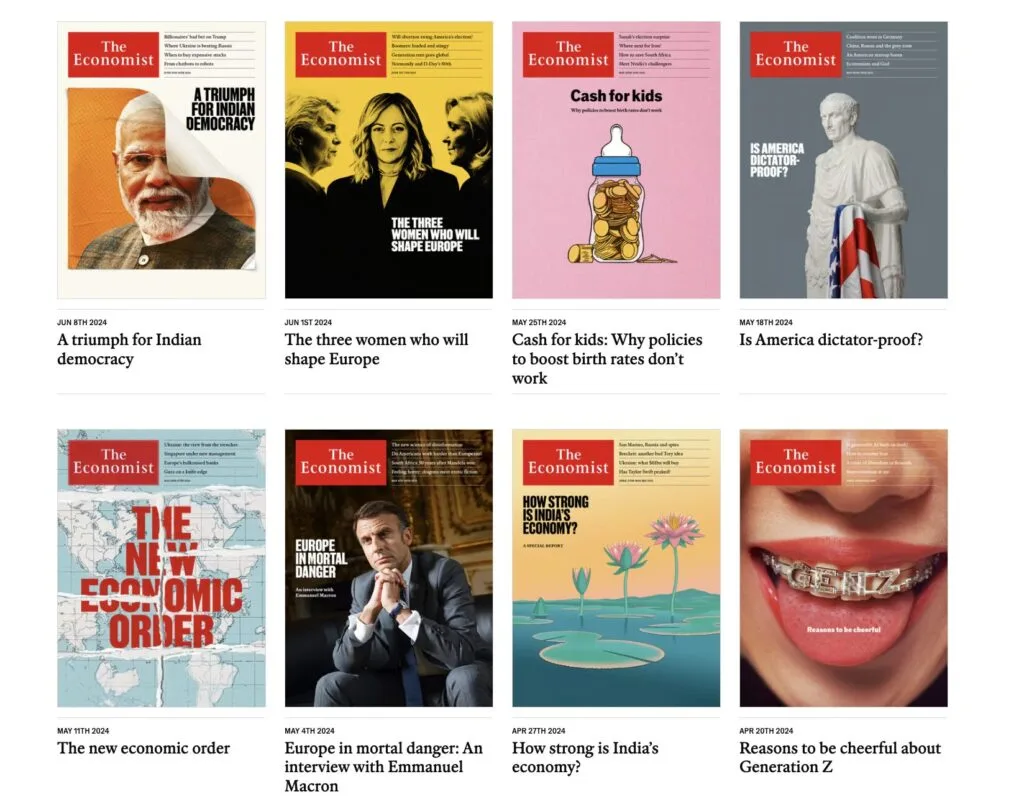Open the 'Is America Dictator-Proof?' statue cover

[x=843, y=160]
